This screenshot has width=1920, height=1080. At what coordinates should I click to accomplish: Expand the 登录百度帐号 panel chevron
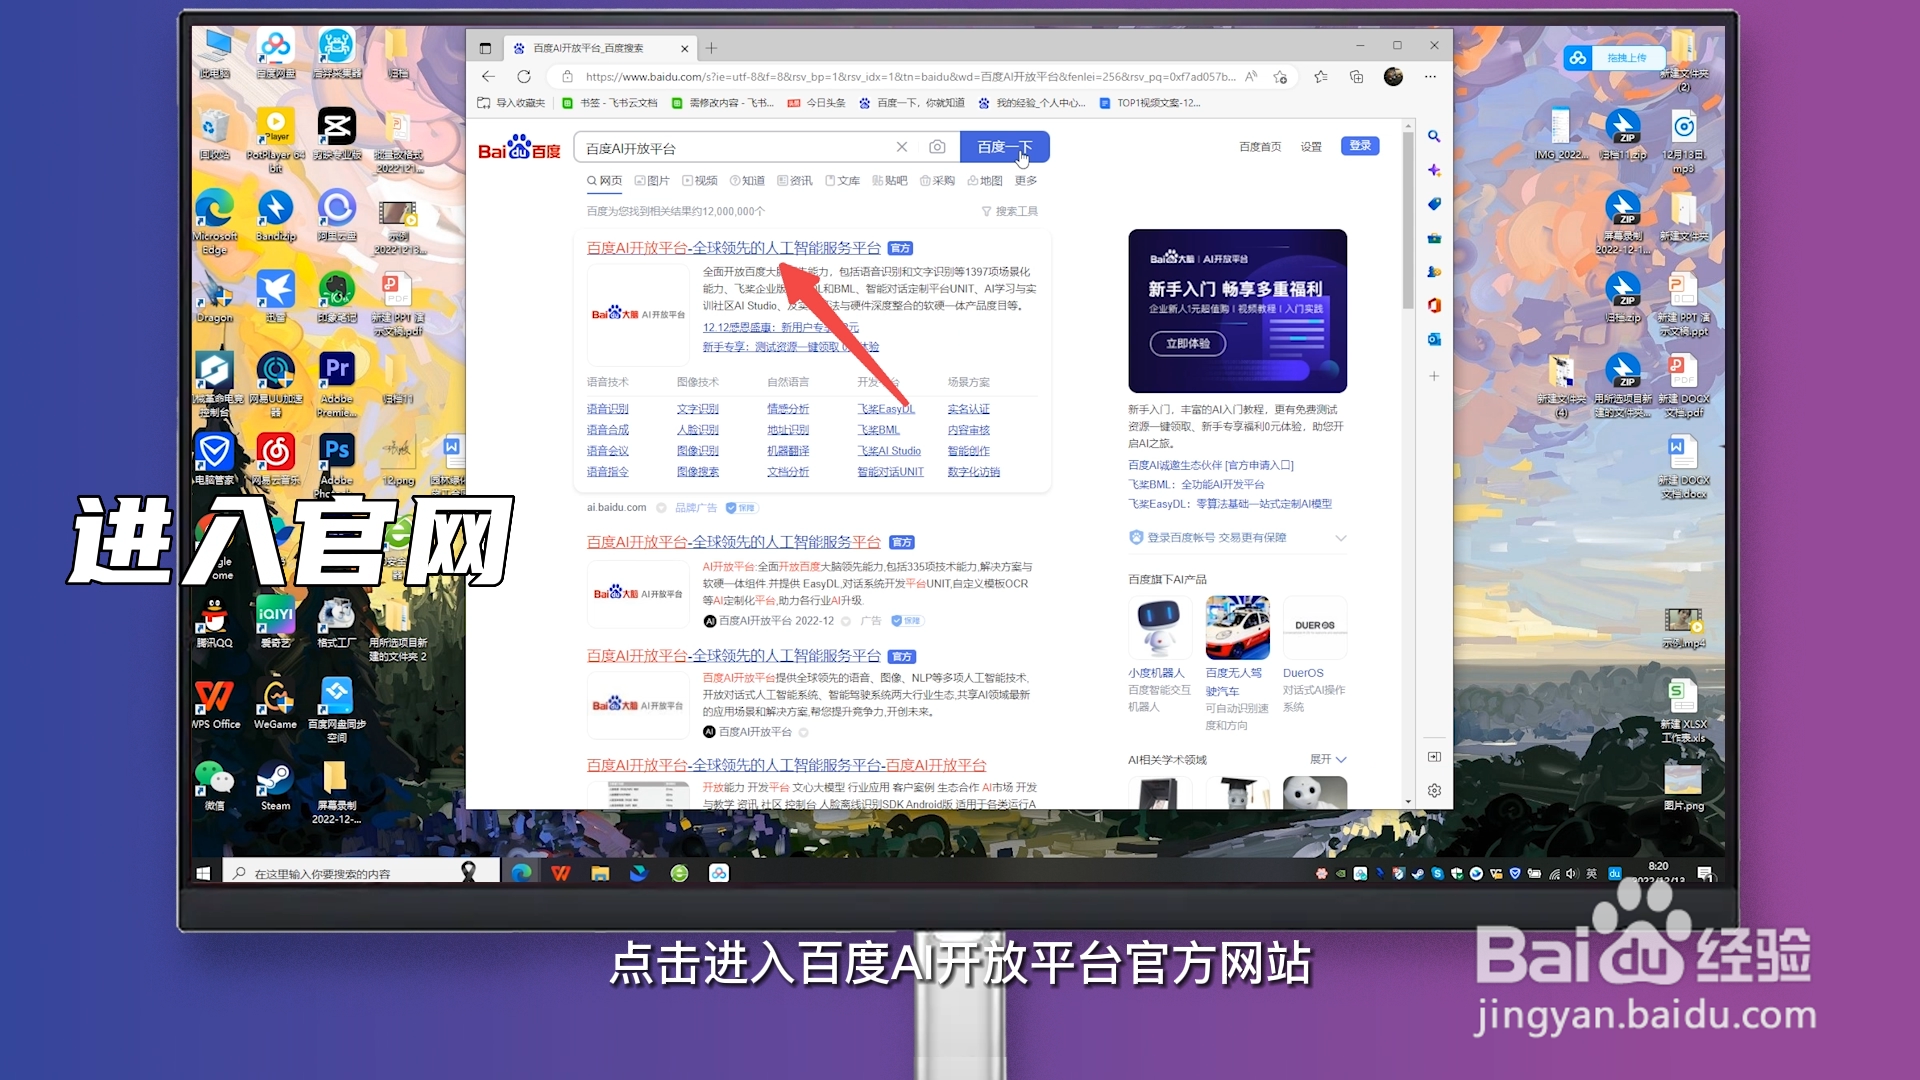click(1343, 537)
